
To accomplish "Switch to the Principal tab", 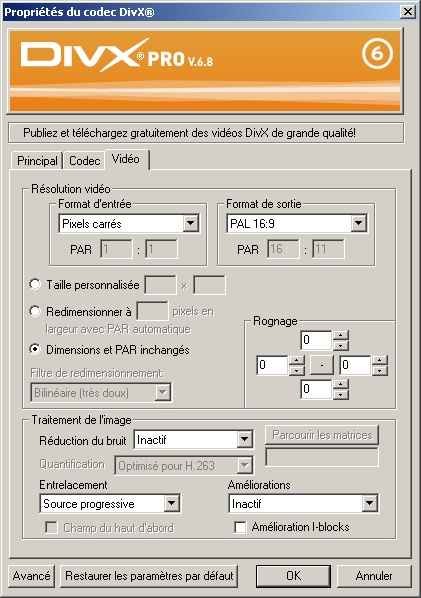I will tap(37, 161).
